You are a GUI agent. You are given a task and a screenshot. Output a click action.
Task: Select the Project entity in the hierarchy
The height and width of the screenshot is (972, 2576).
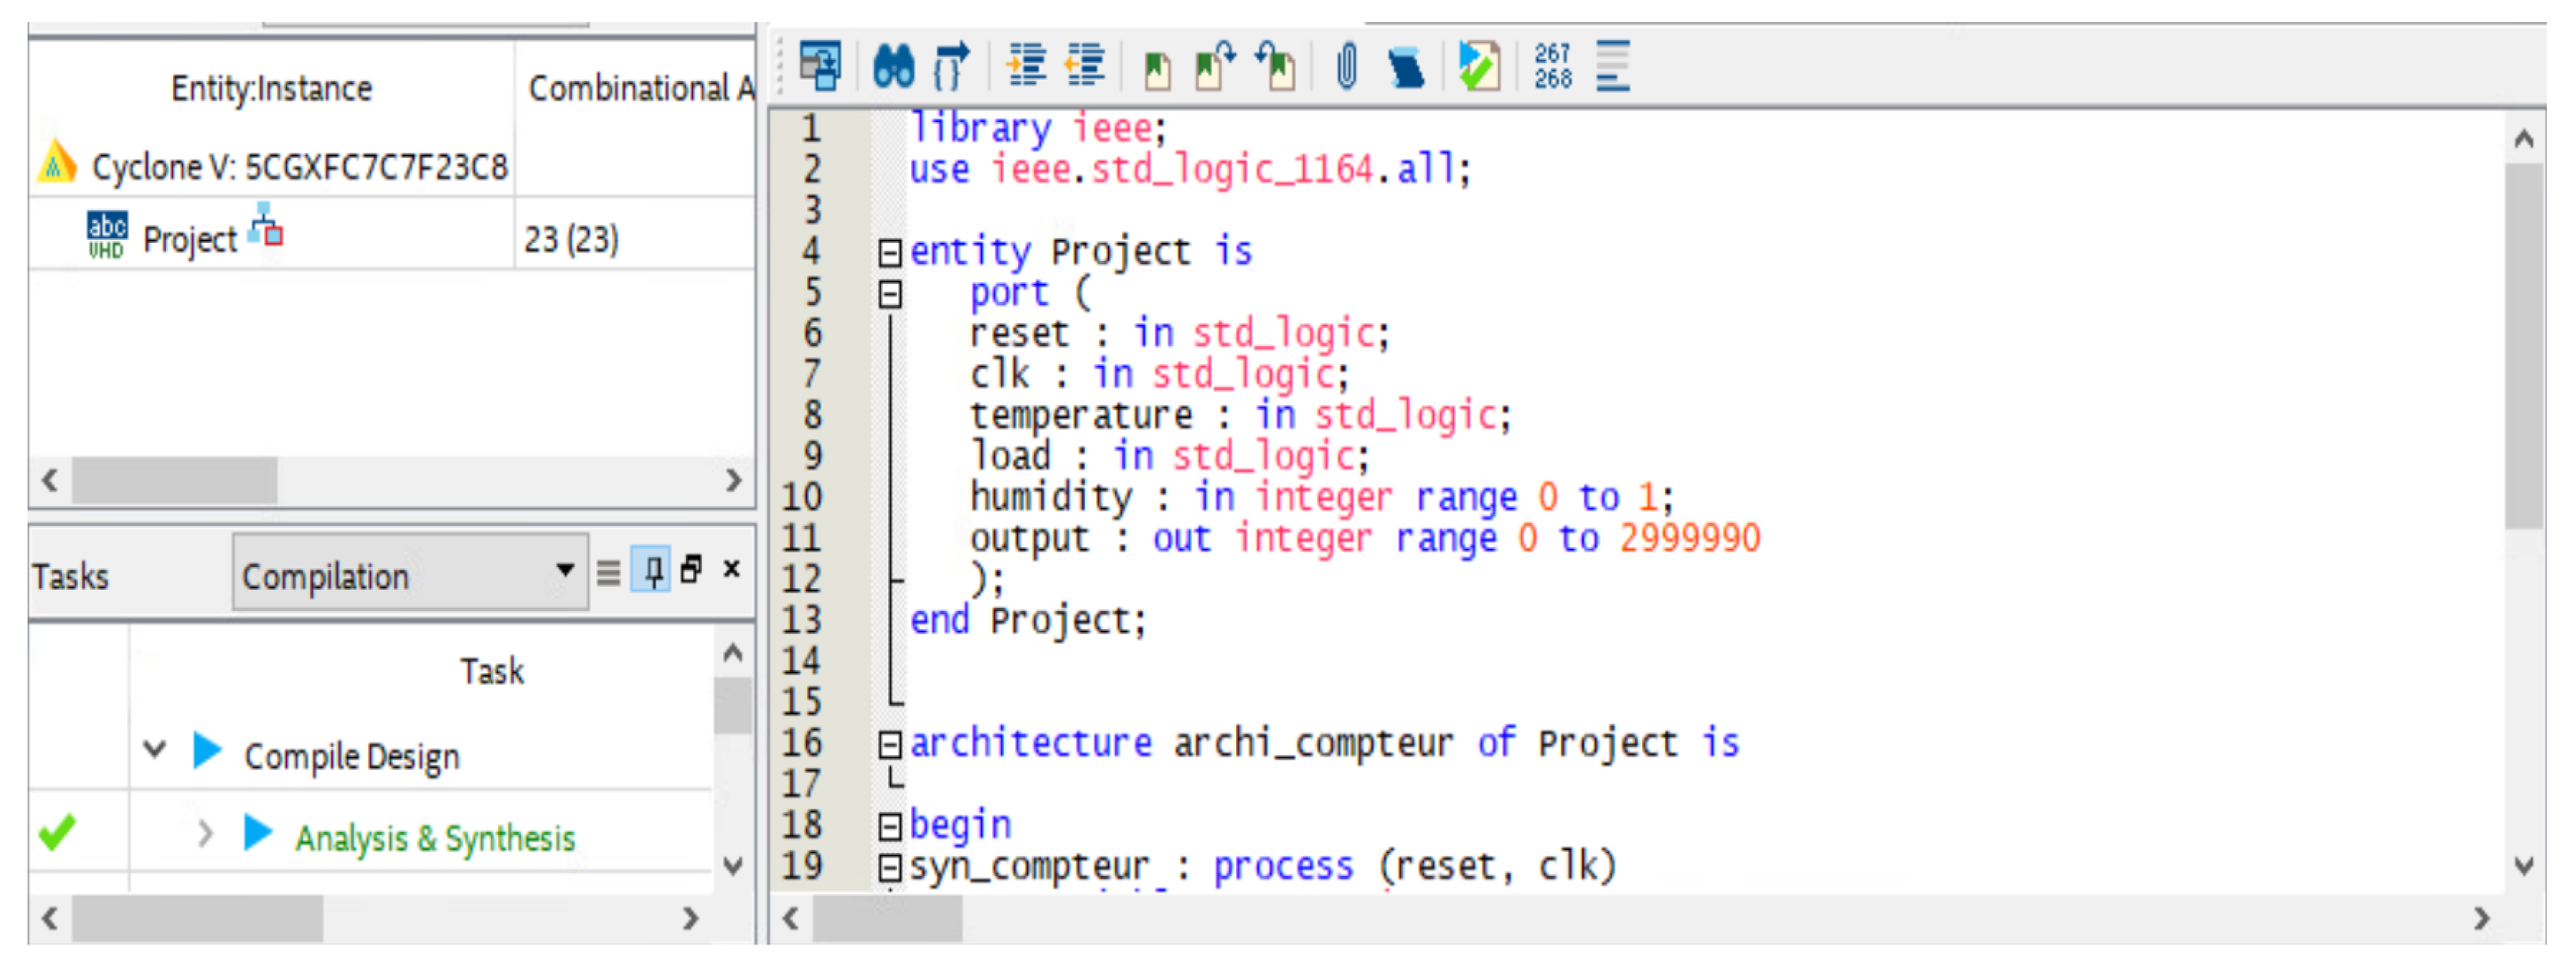coord(190,239)
